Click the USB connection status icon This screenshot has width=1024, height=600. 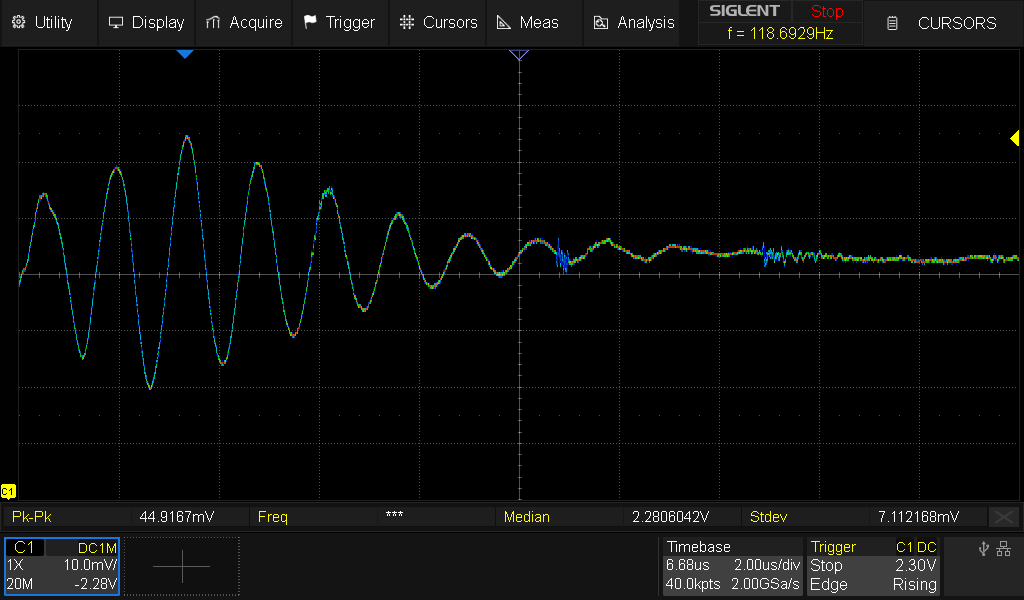point(983,548)
